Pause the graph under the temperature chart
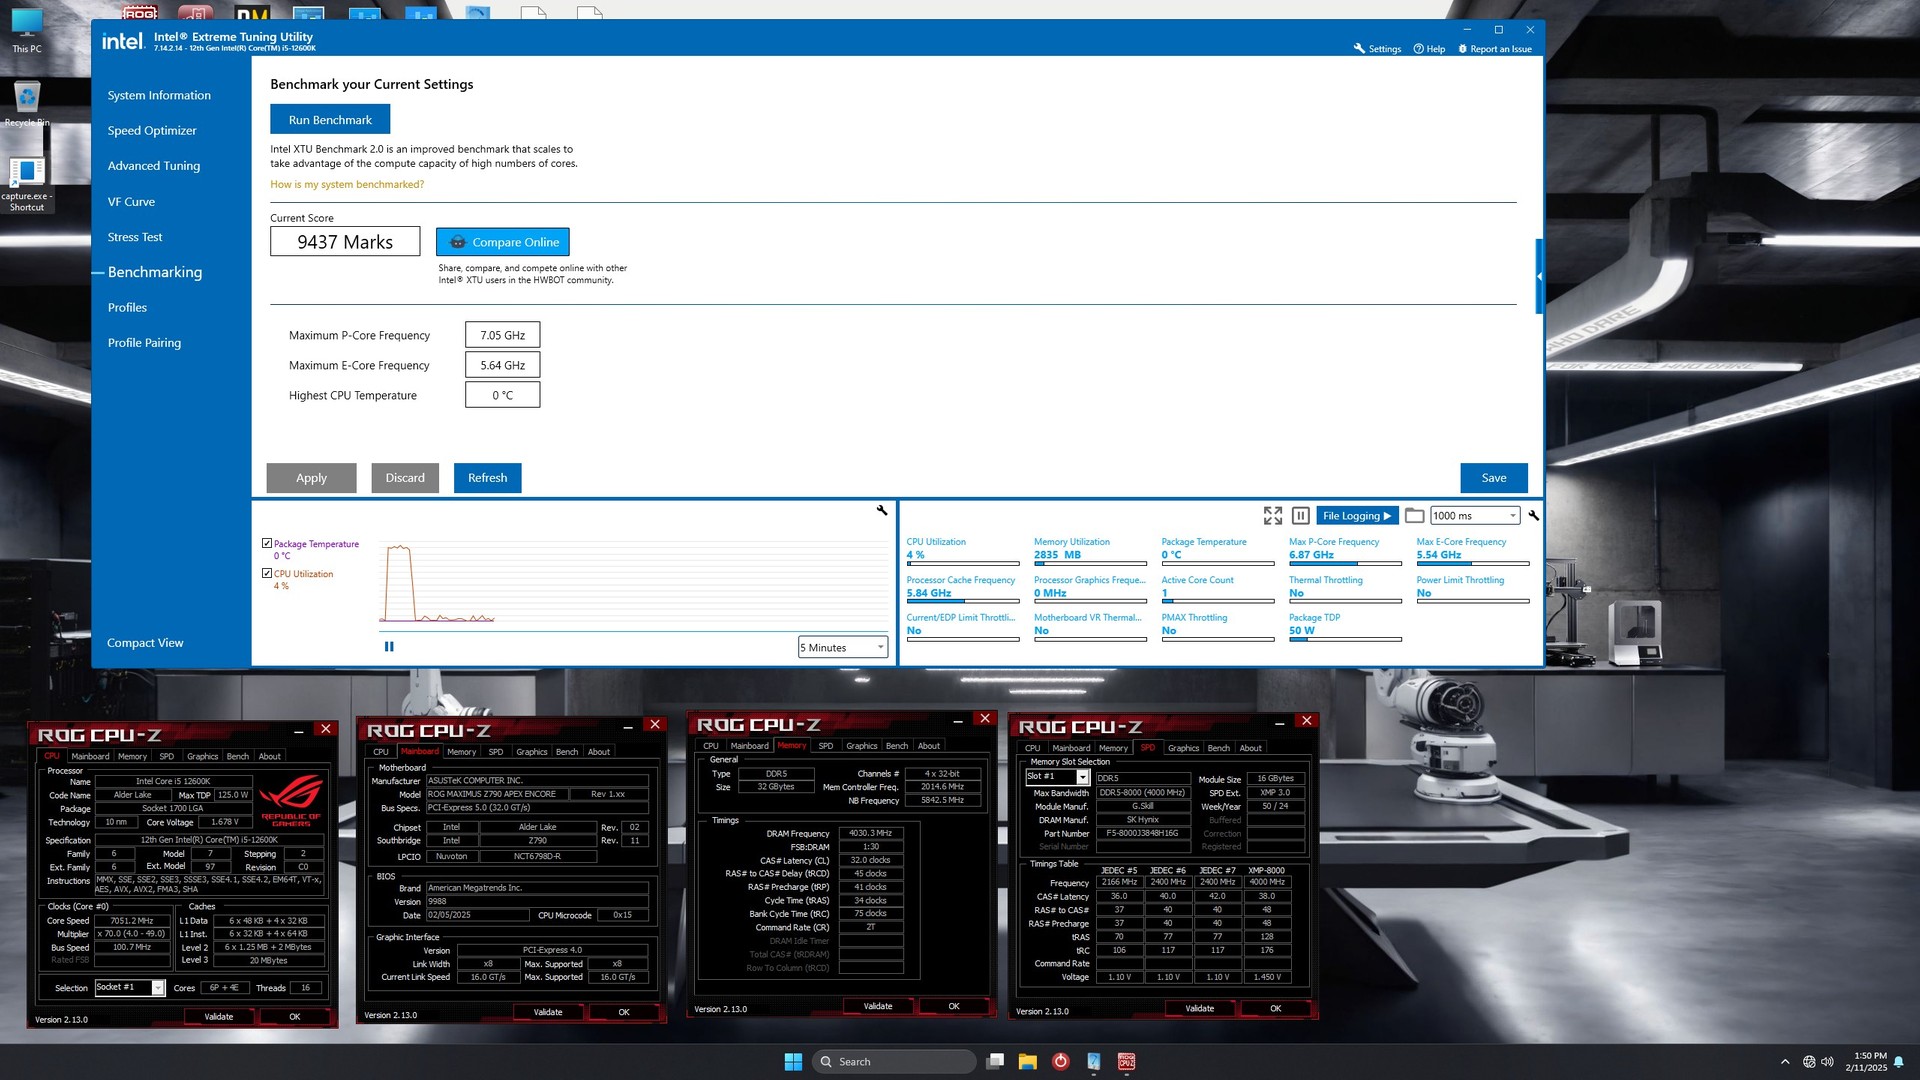The image size is (1920, 1080). point(389,647)
